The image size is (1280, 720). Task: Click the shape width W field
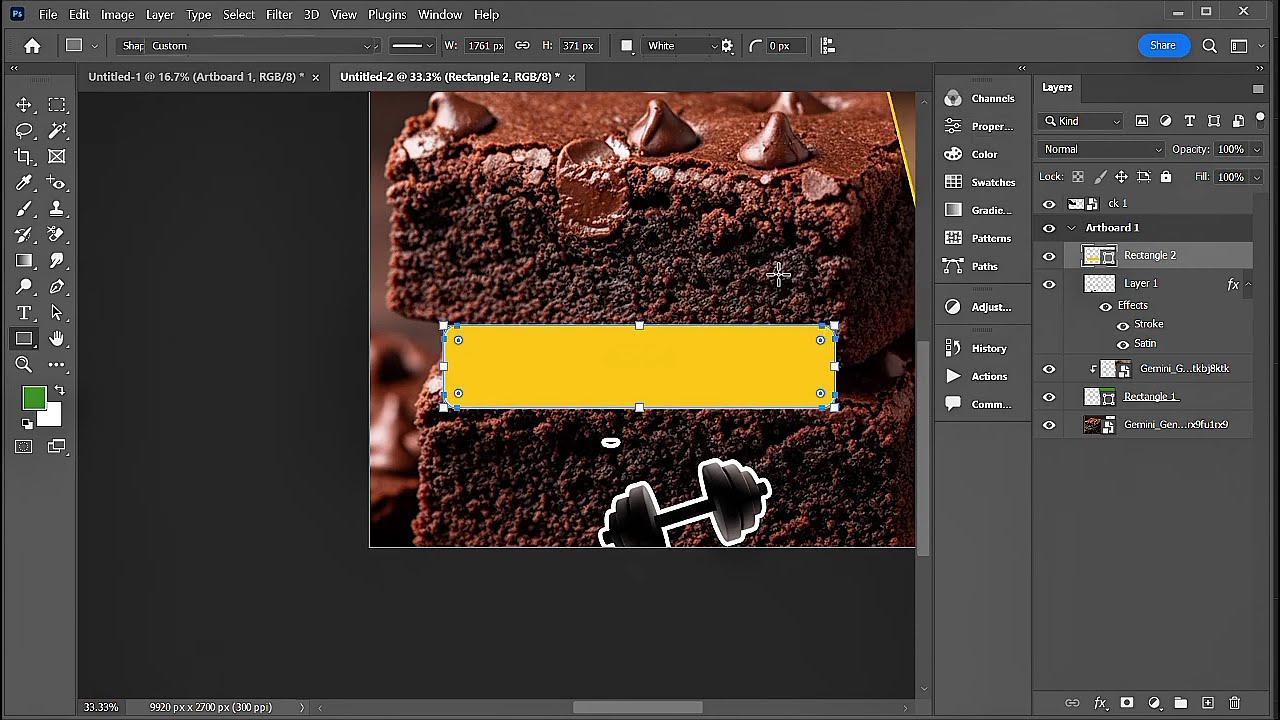click(484, 46)
